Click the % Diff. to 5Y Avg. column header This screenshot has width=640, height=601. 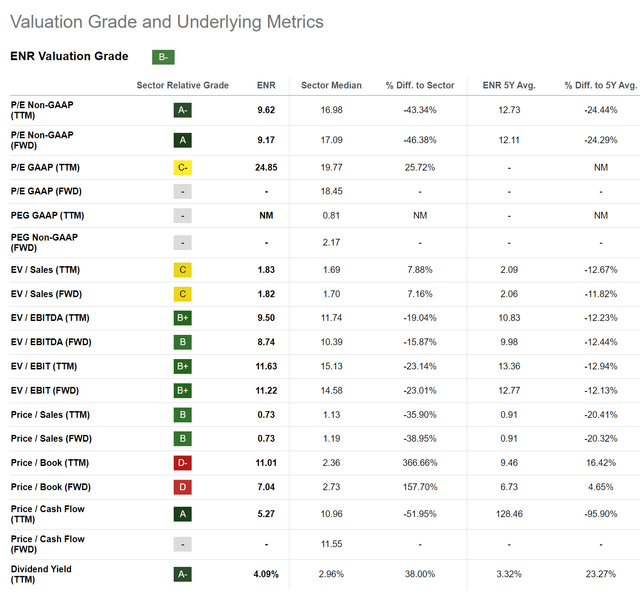pyautogui.click(x=601, y=85)
